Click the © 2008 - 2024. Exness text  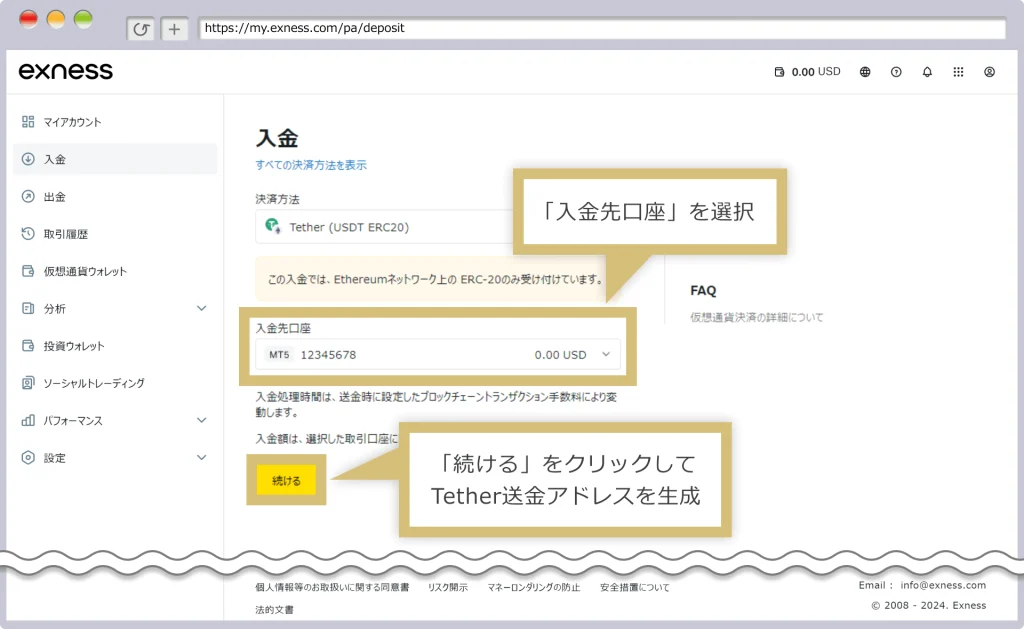pyautogui.click(x=929, y=605)
